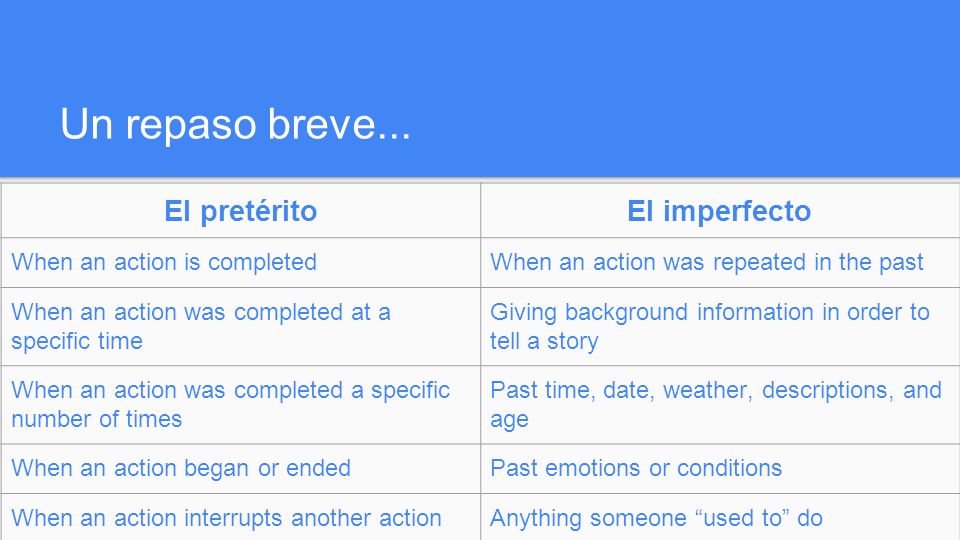Select the El pretérito column header

241,211
